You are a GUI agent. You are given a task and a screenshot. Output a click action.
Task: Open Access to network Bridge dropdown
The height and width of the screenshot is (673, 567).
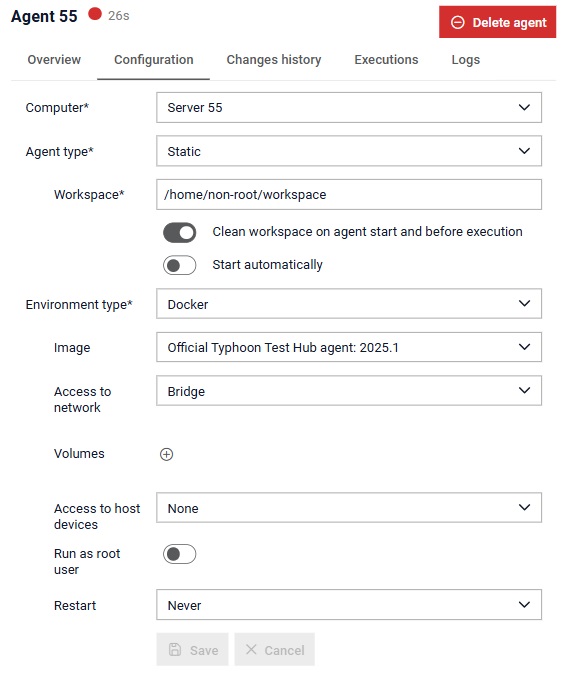pos(349,391)
